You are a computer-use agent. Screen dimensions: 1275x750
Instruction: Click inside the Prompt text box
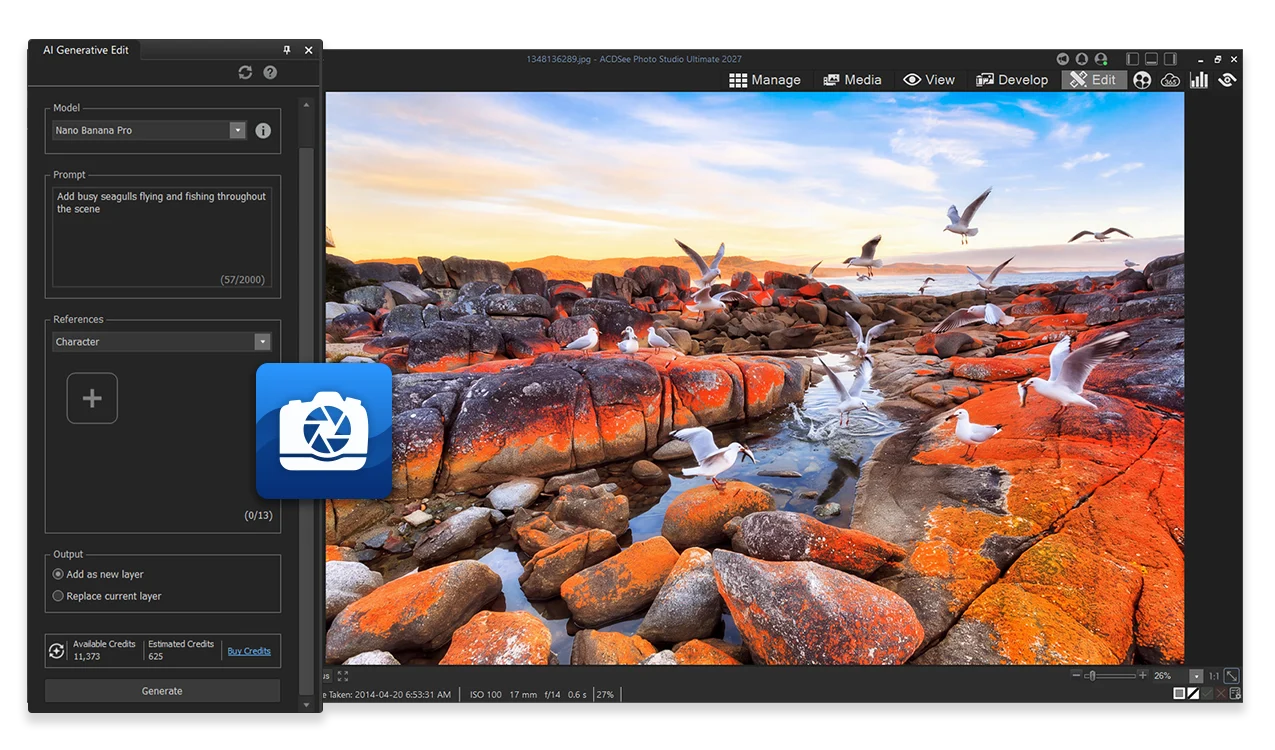(162, 238)
